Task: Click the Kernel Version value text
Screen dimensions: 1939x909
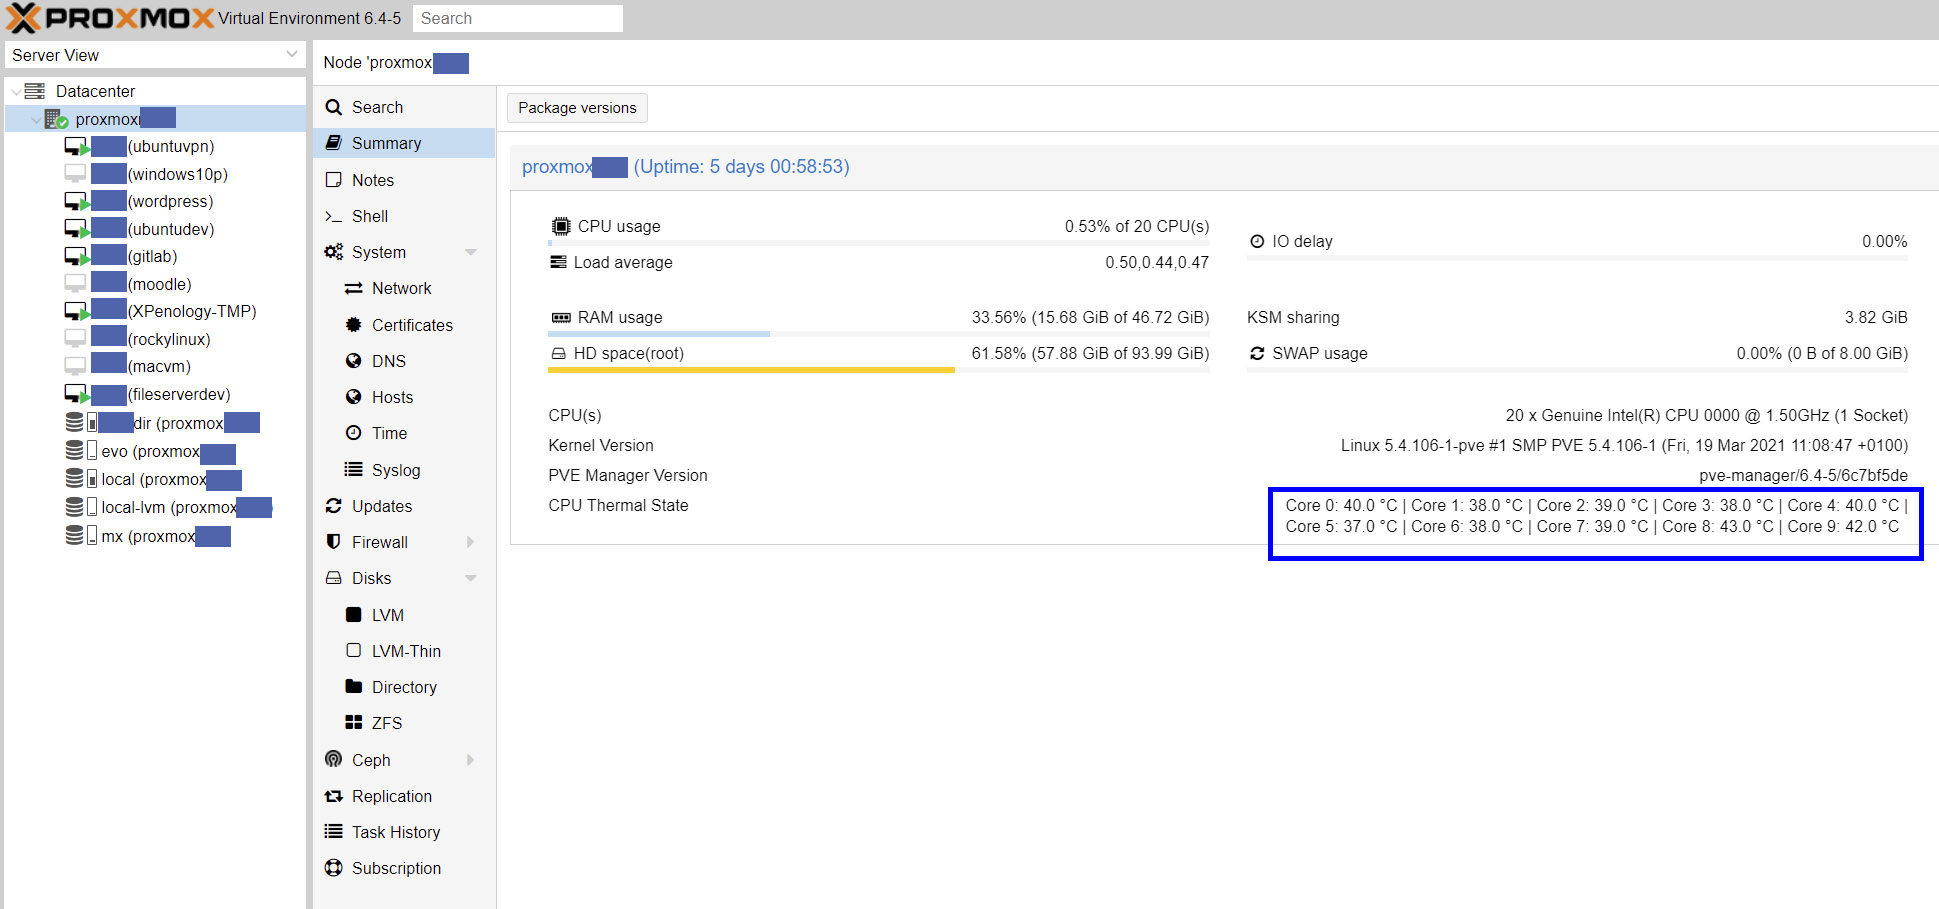Action: (1624, 445)
